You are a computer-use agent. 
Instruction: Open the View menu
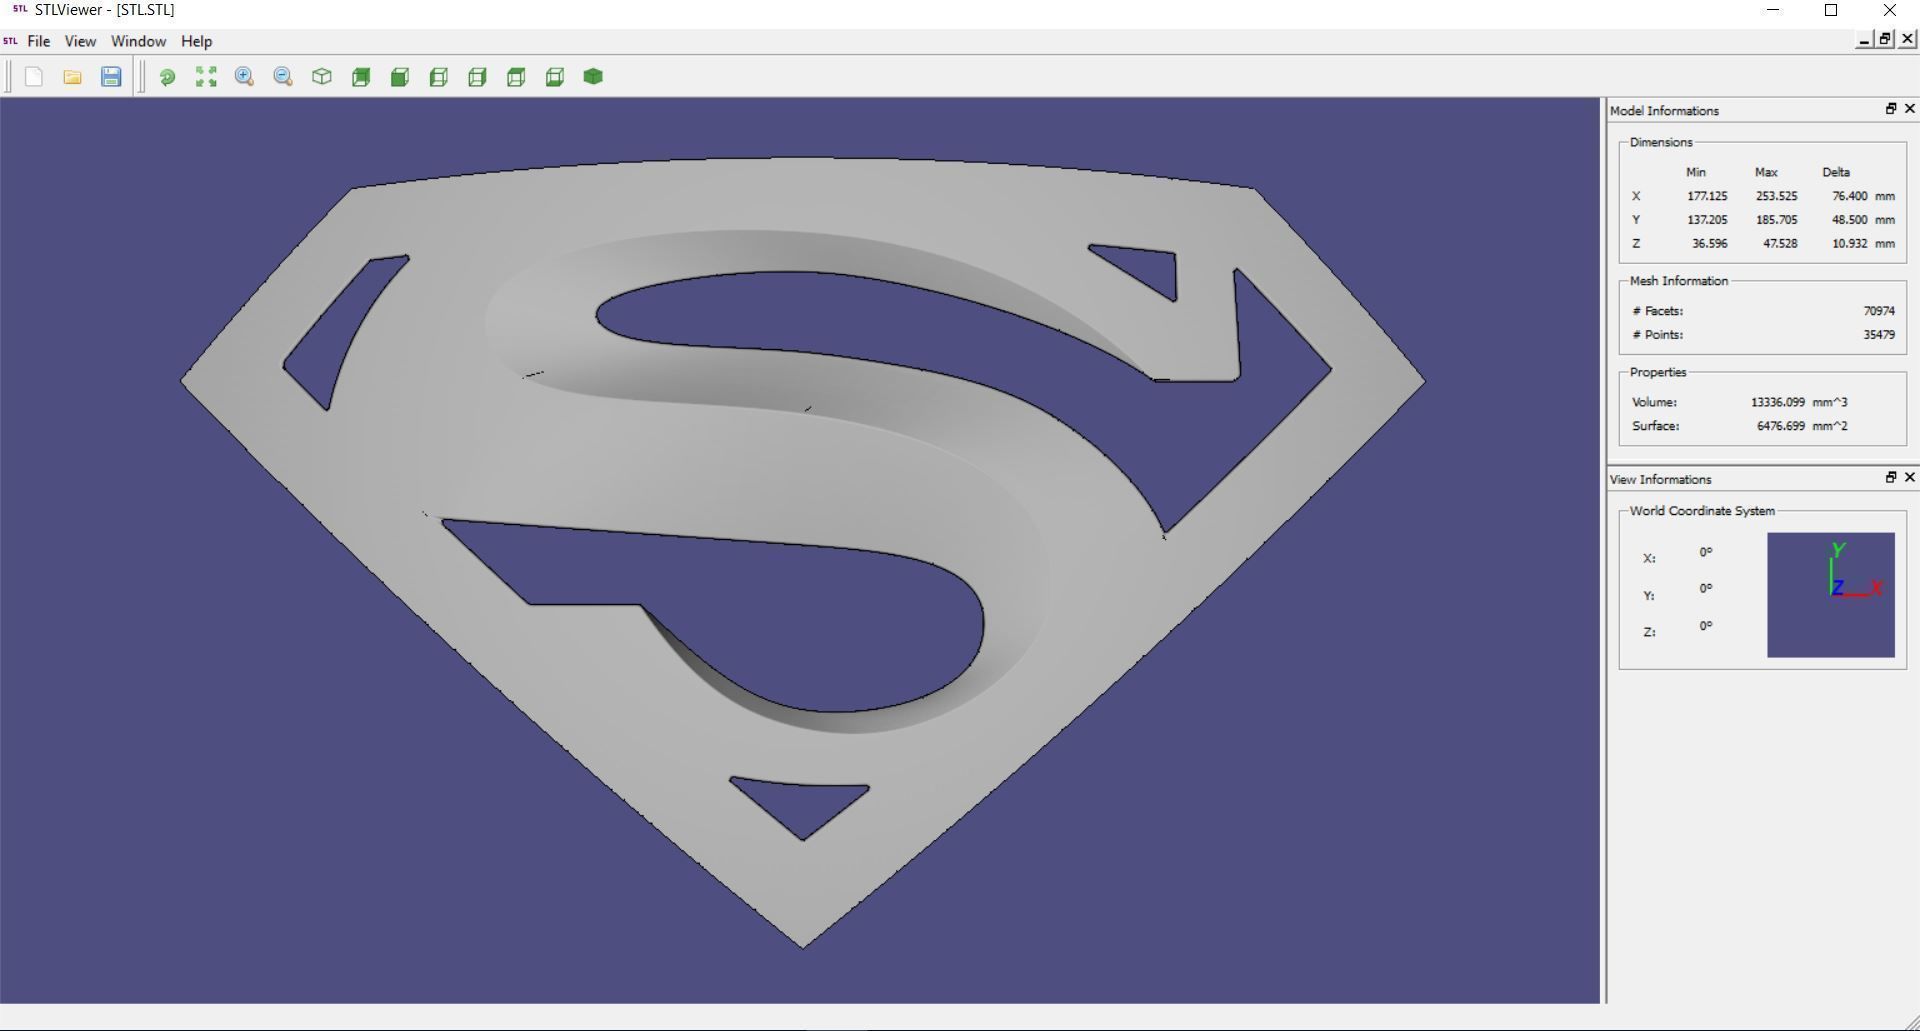[80, 41]
